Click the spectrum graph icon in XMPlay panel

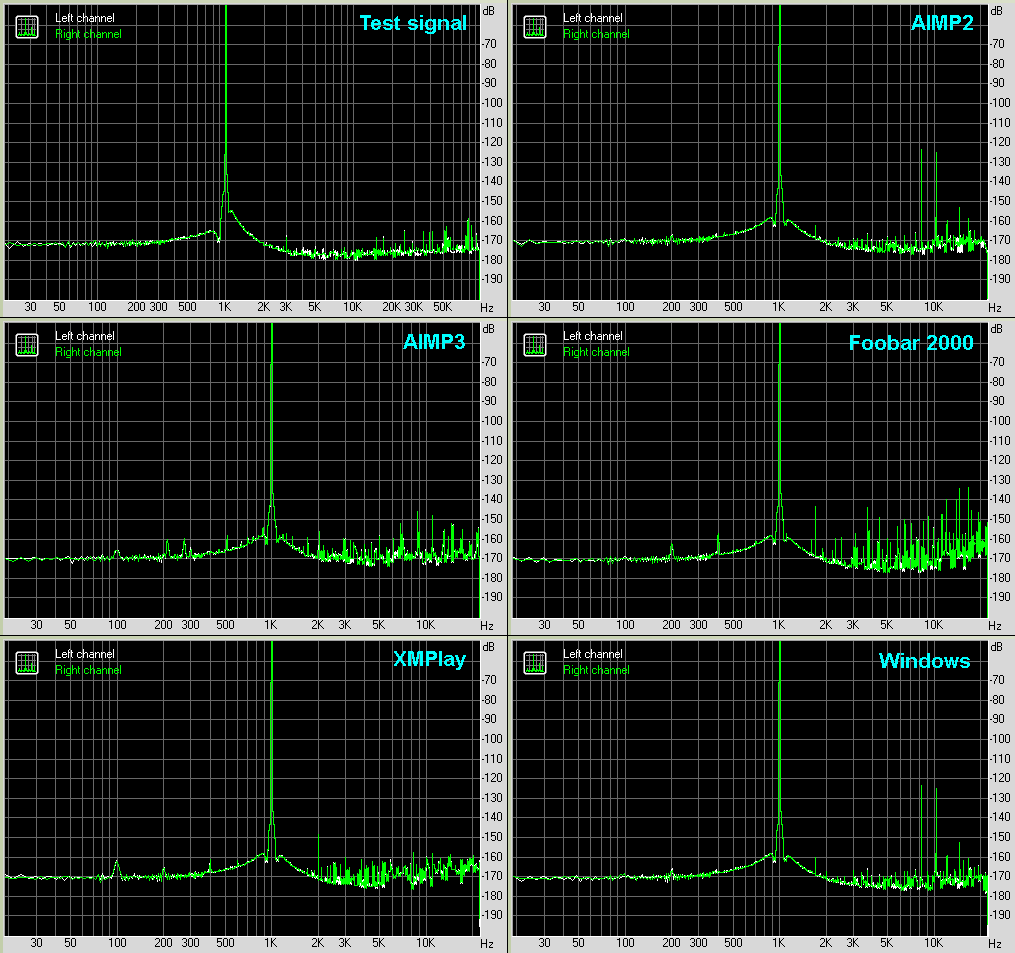(x=27, y=662)
